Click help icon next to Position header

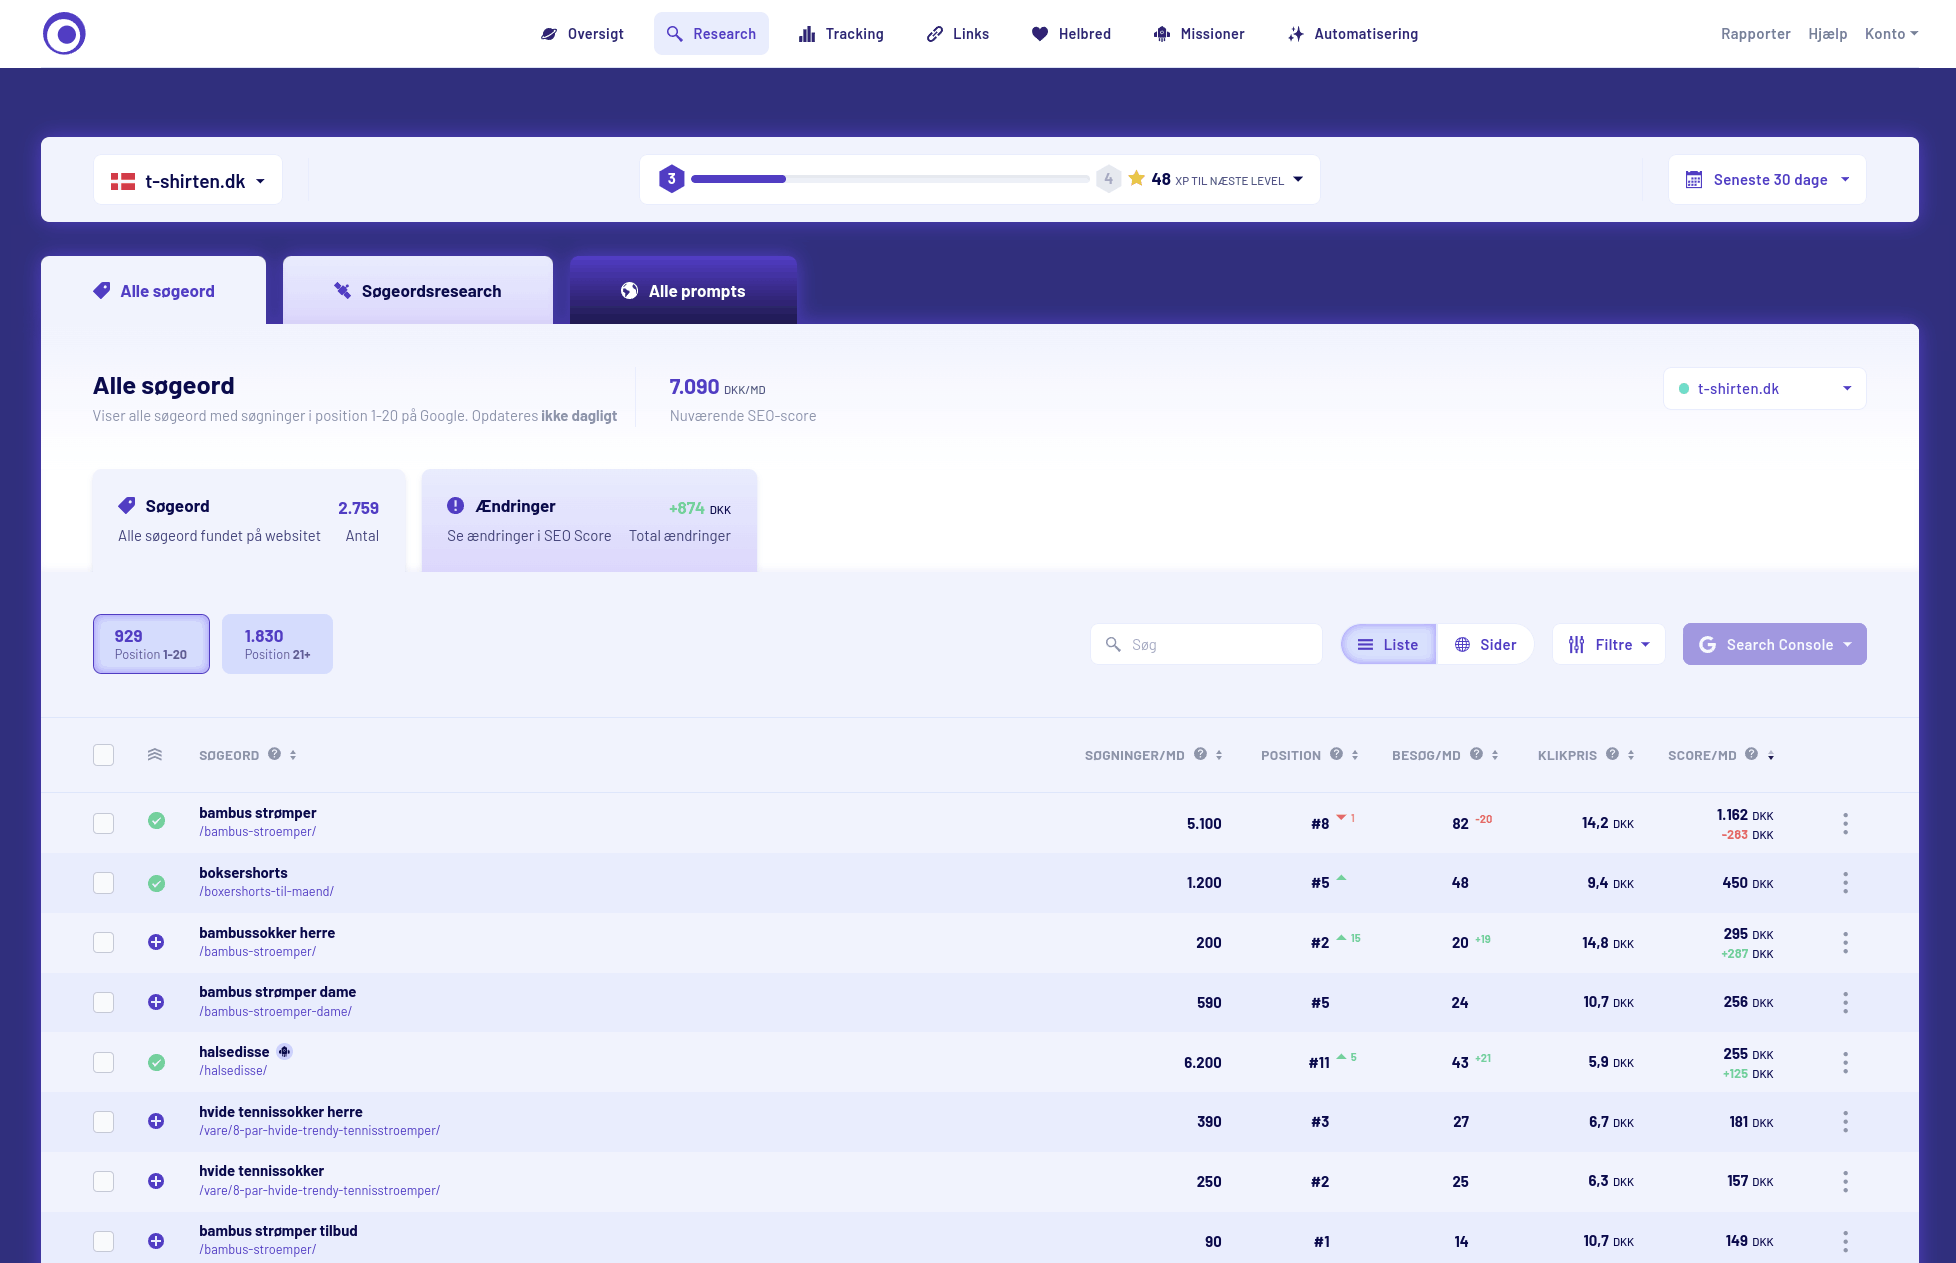pyautogui.click(x=1336, y=754)
